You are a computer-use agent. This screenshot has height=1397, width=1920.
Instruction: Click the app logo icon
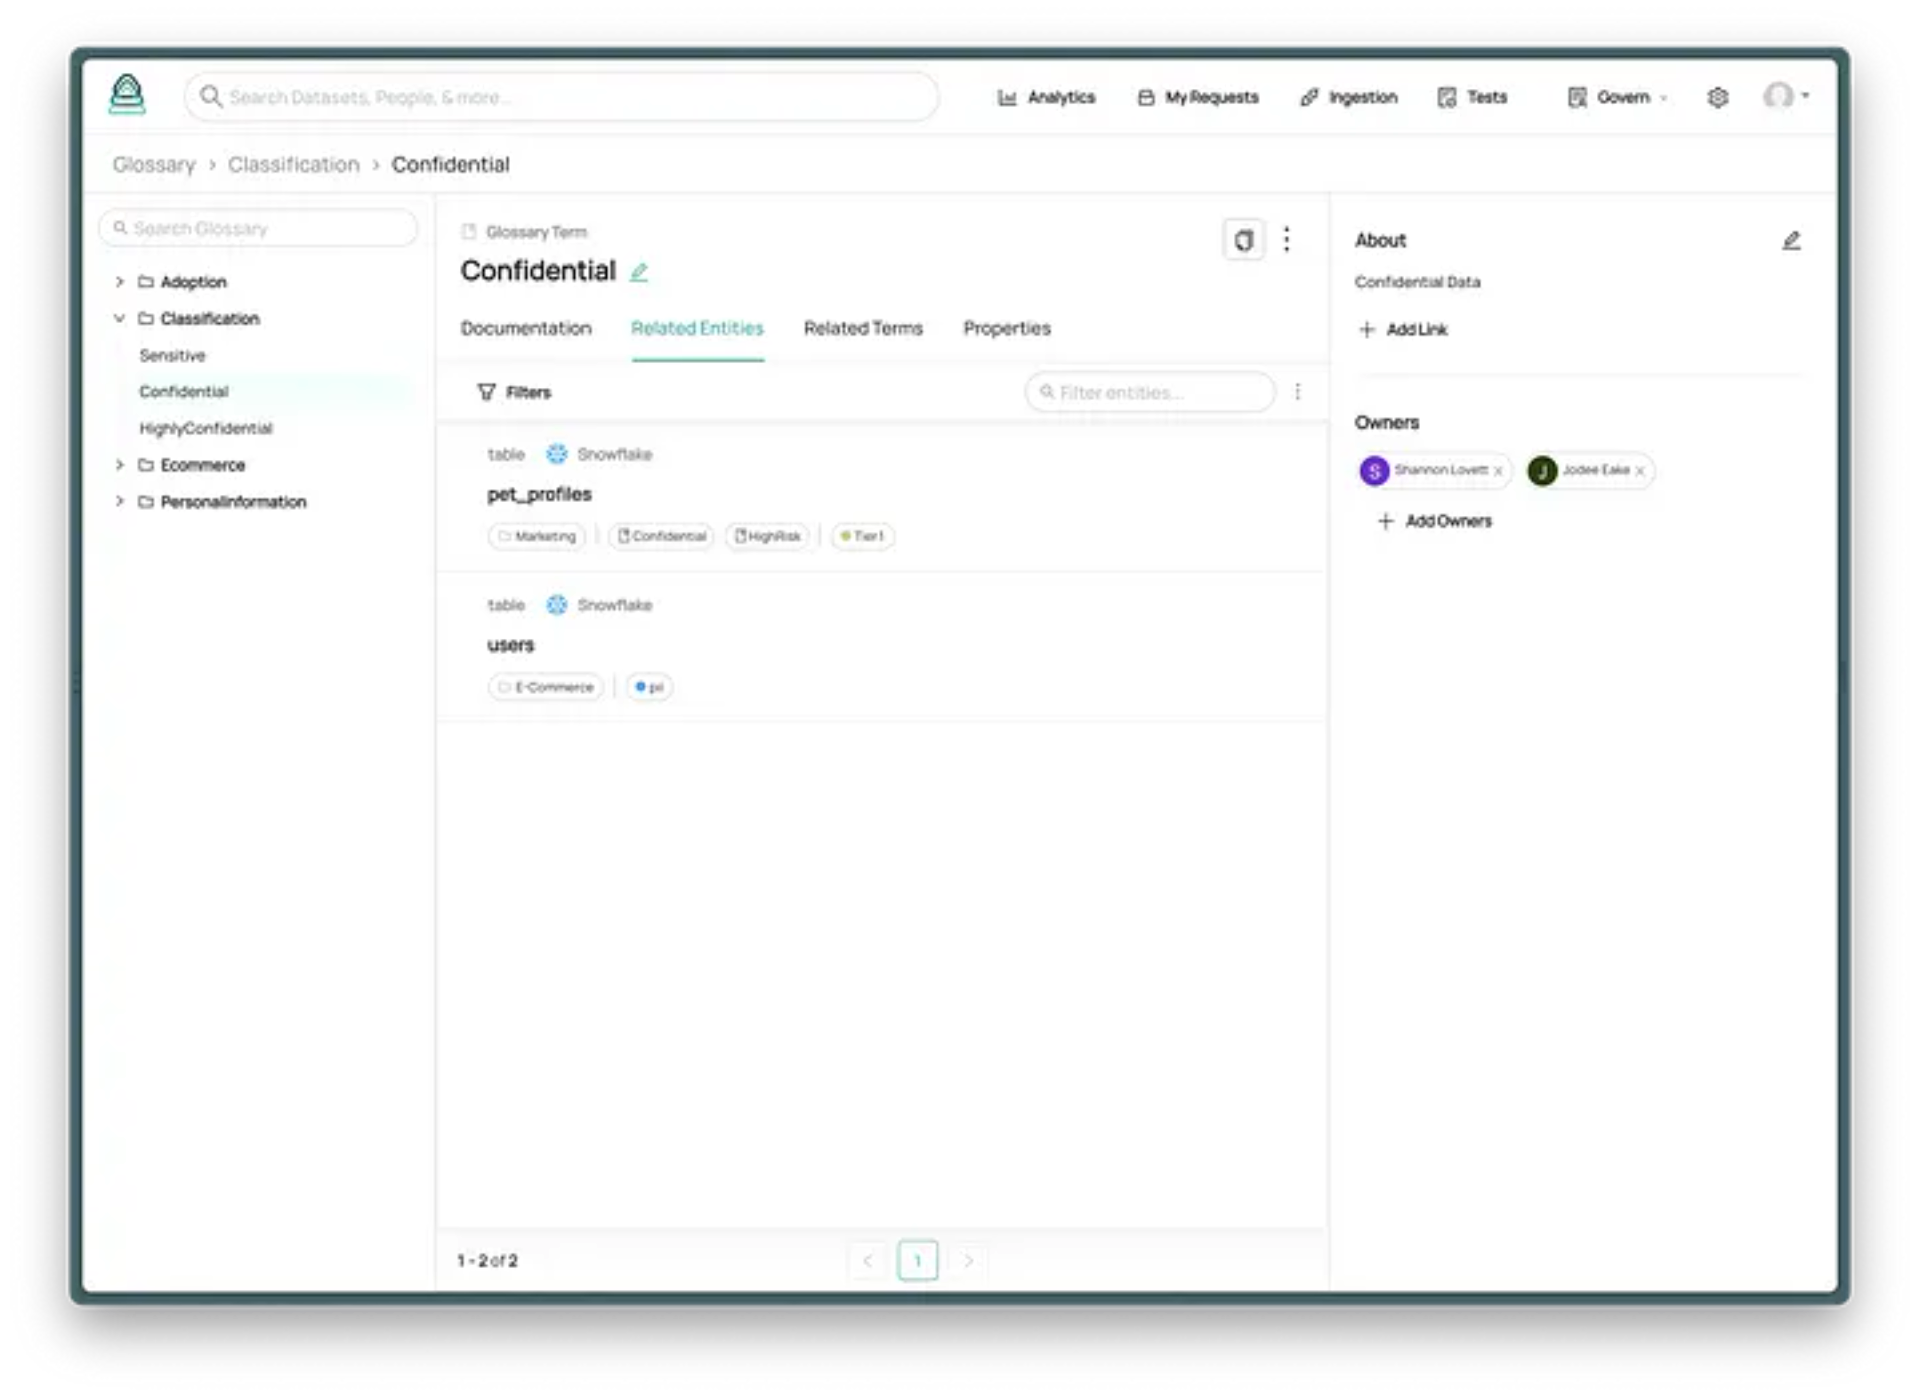[127, 96]
